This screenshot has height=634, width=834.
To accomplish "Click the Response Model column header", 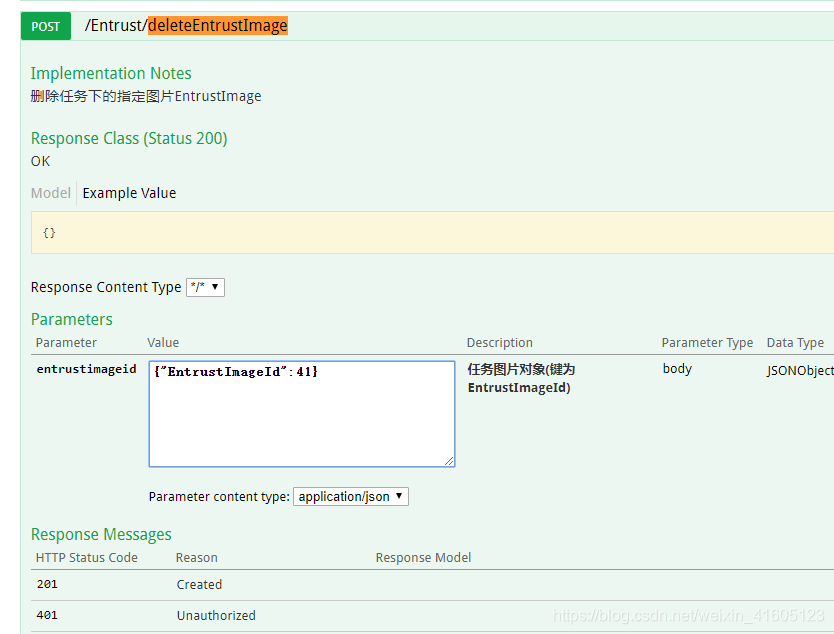I will [x=423, y=557].
